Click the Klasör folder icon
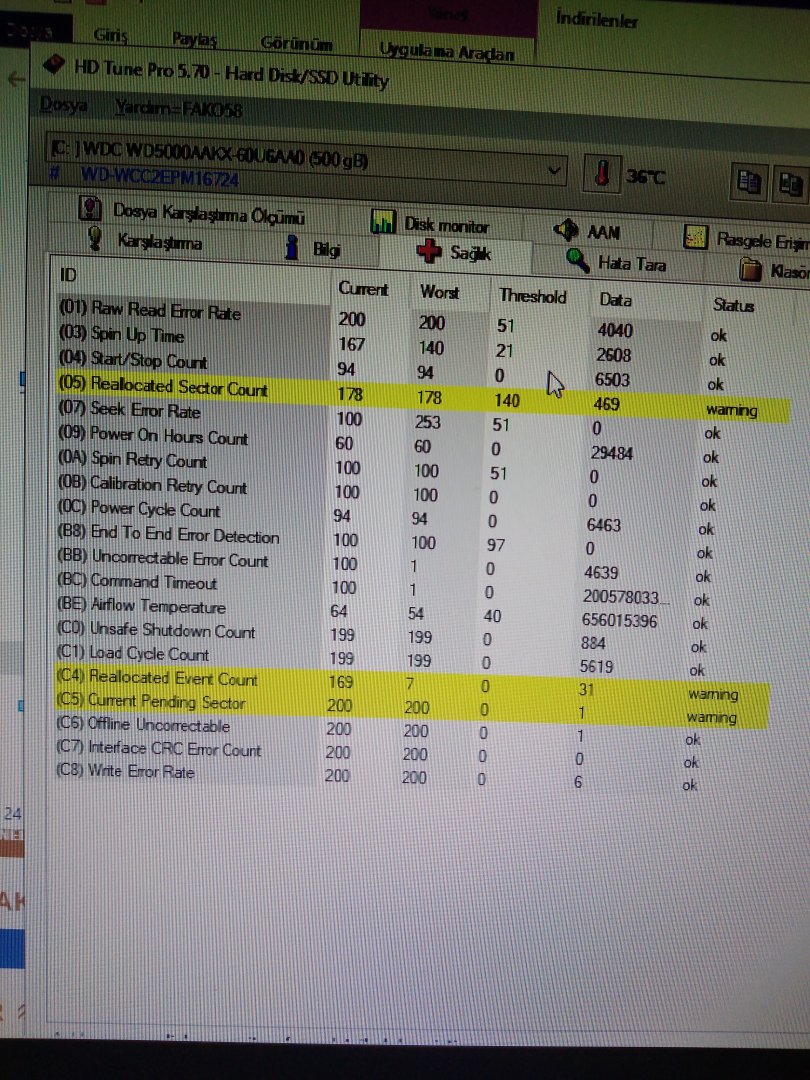810x1080 pixels. click(x=751, y=269)
